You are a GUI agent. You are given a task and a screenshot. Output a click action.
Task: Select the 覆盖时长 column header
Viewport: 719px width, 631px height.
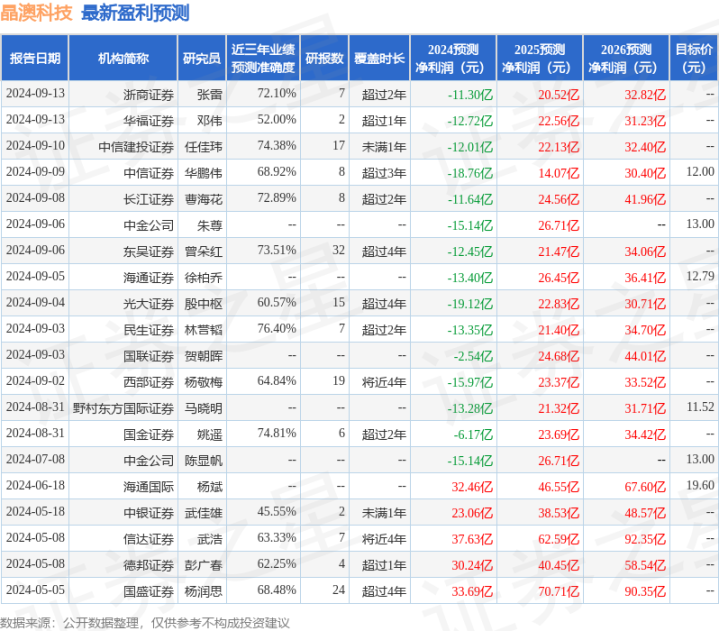tap(379, 58)
